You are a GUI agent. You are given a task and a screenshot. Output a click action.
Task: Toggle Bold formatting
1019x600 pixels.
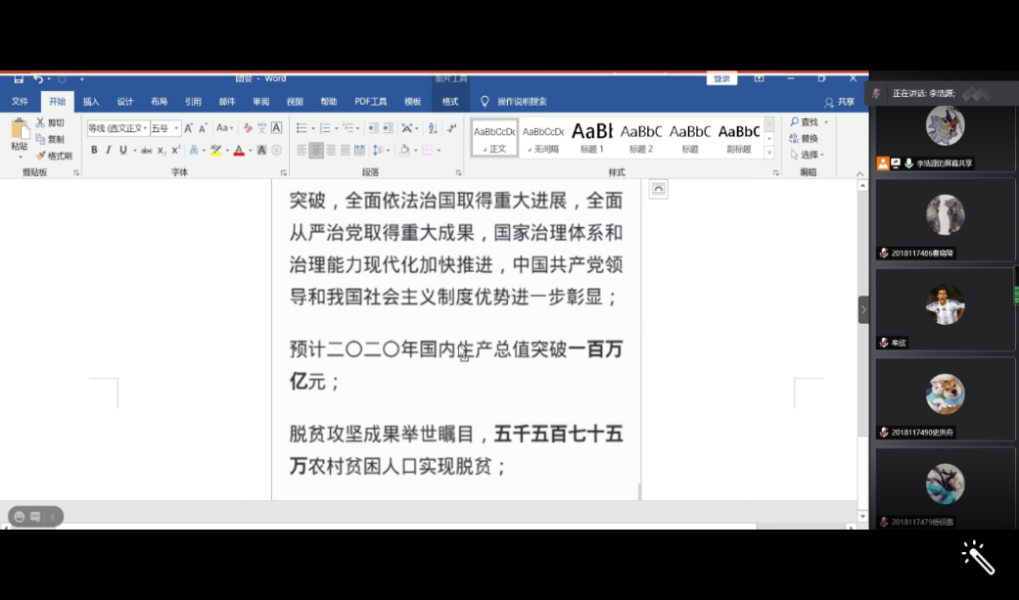point(94,150)
